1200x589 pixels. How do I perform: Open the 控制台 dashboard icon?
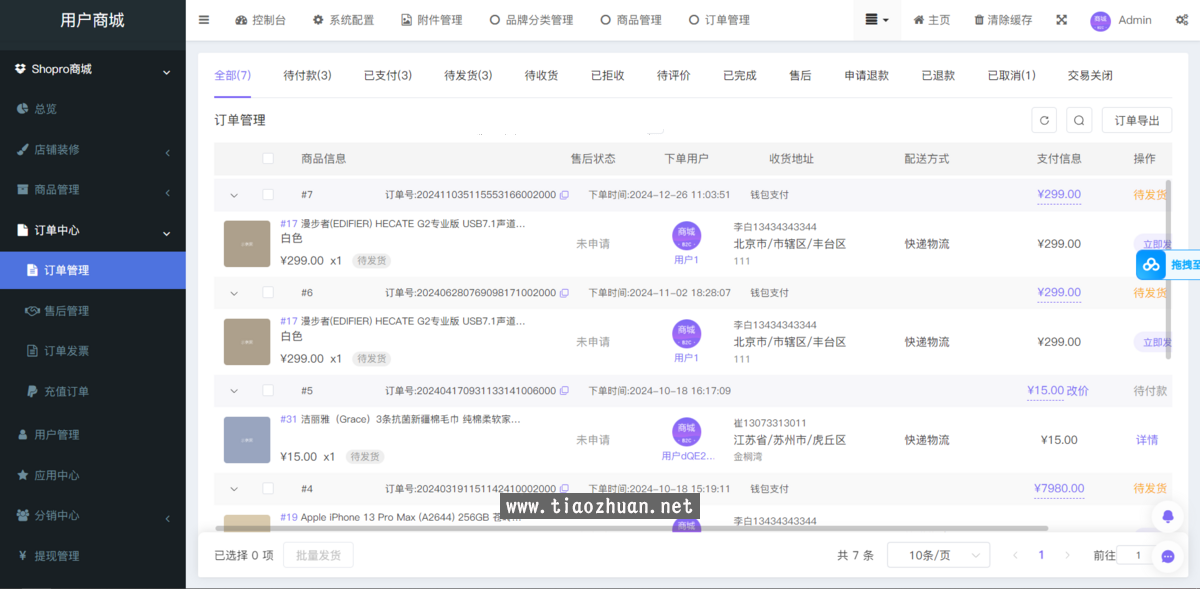point(240,19)
